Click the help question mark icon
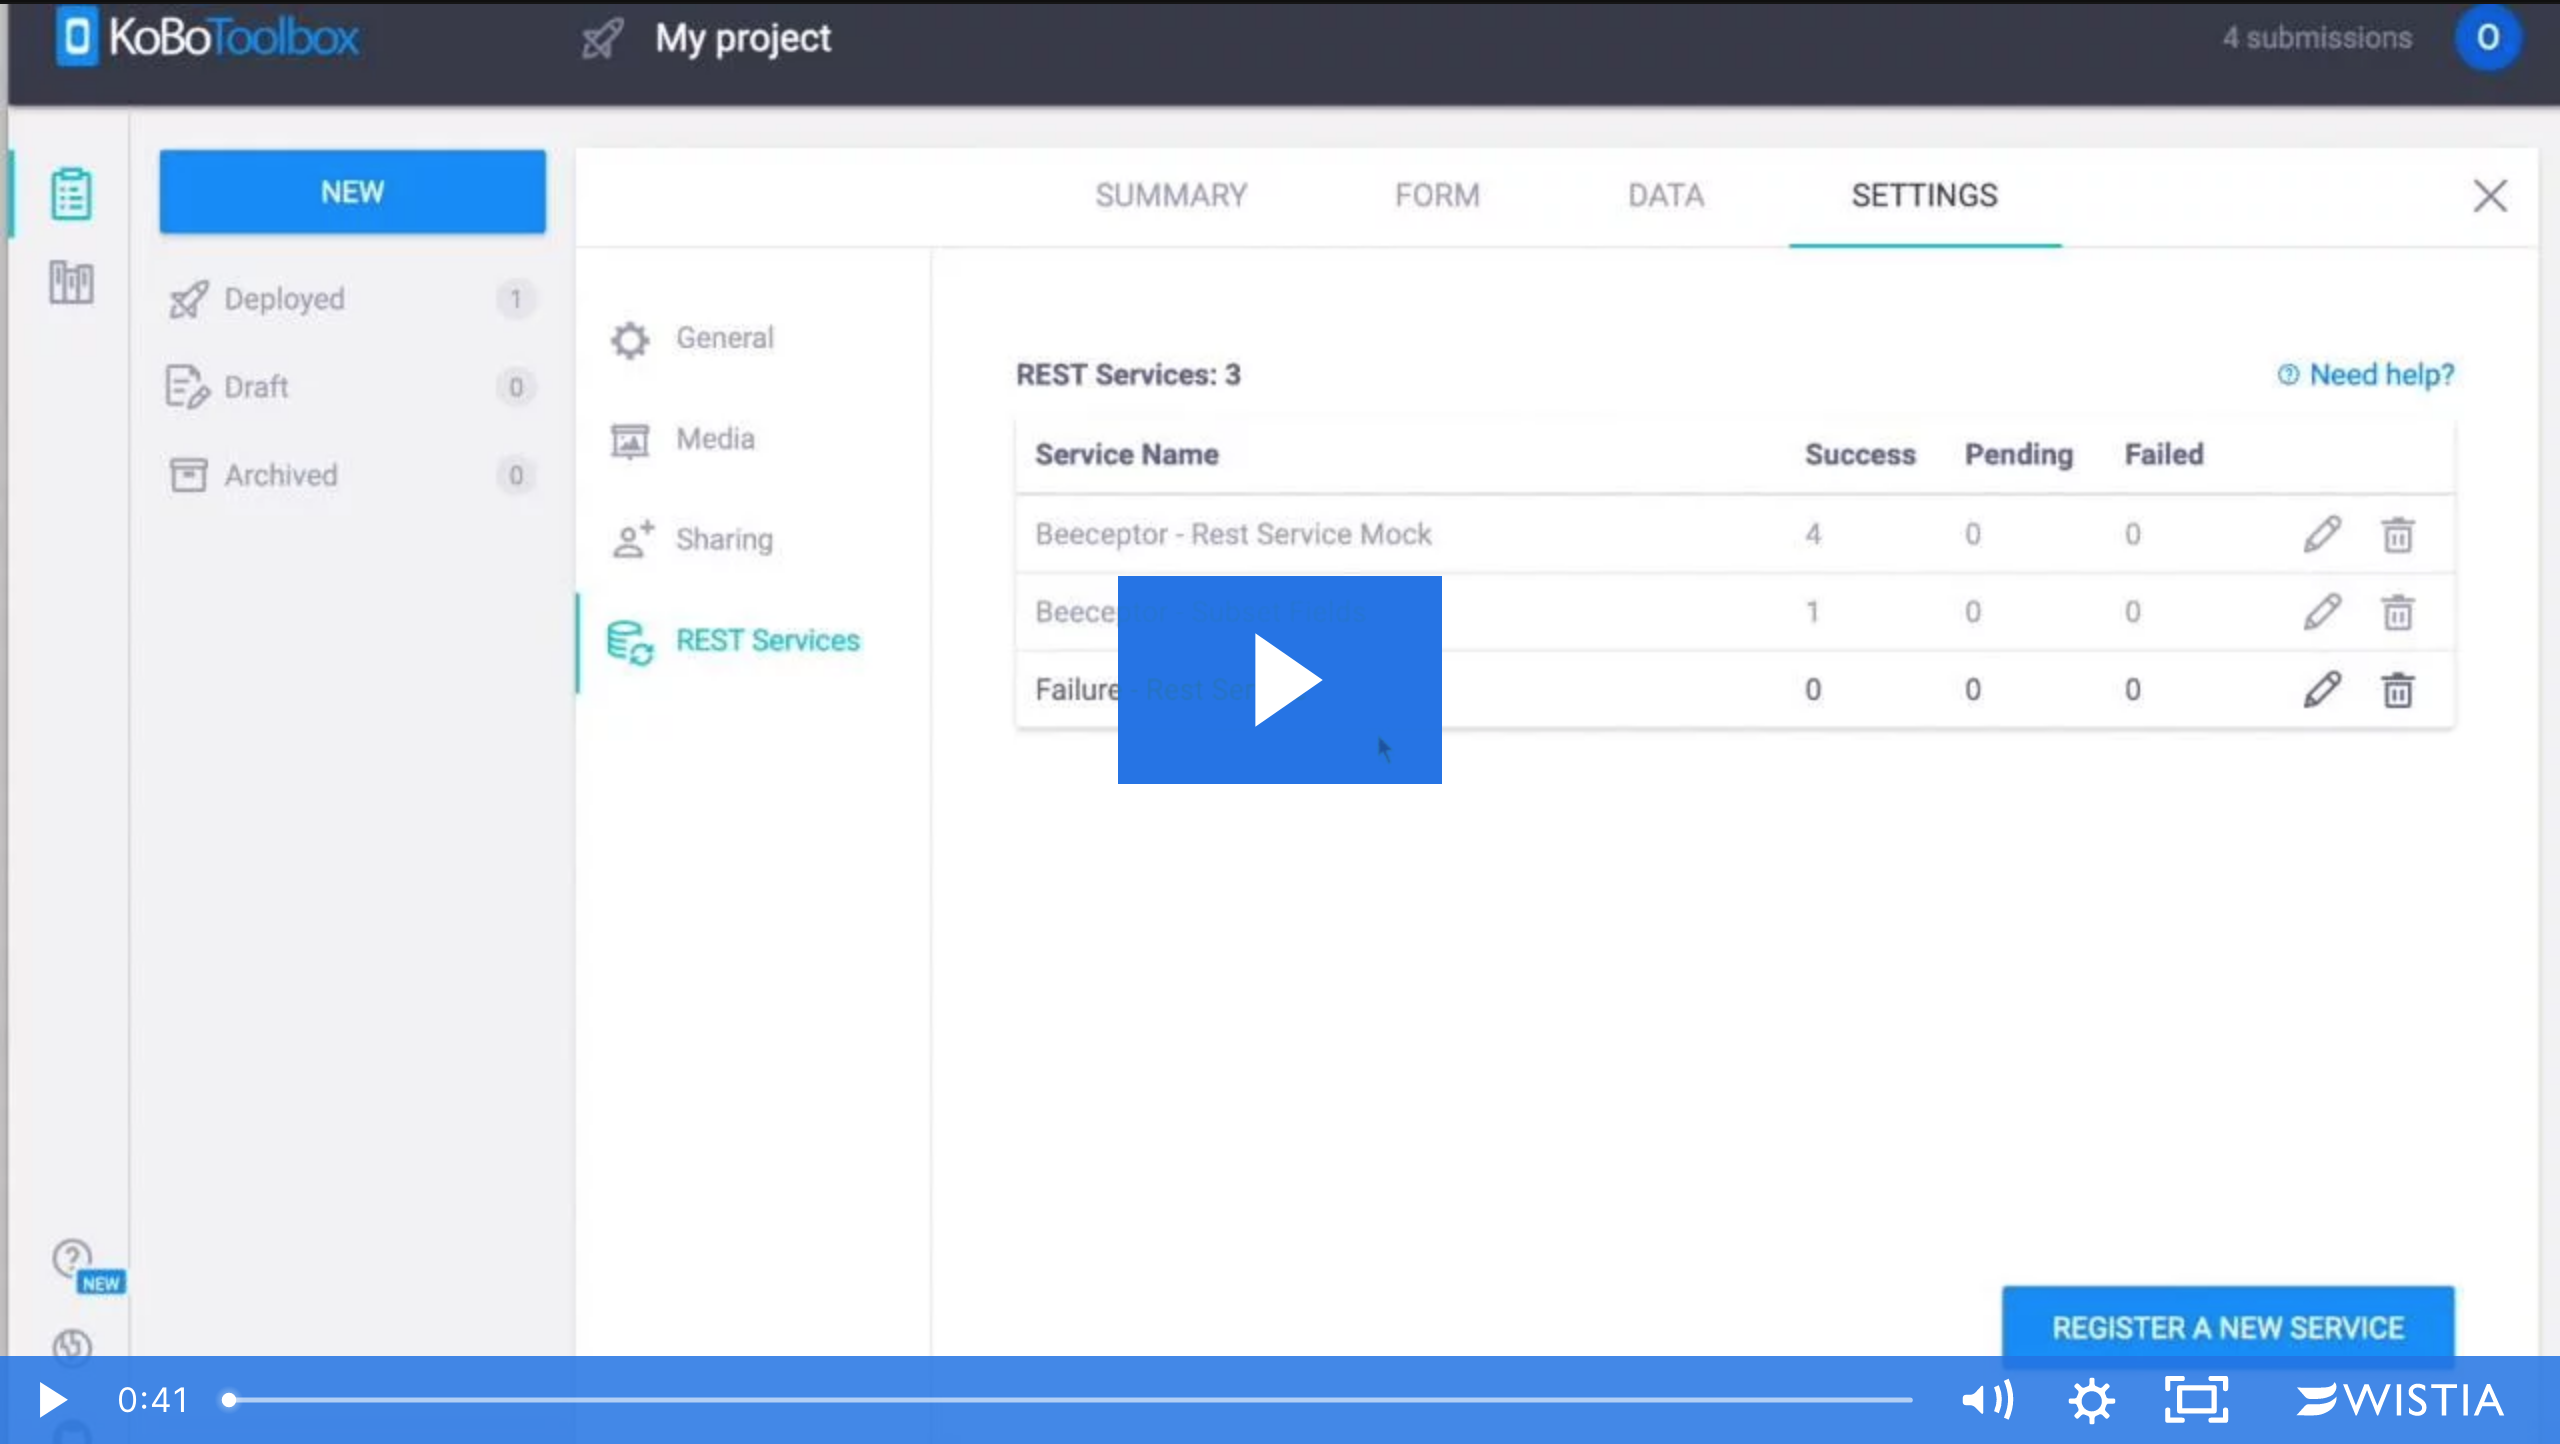This screenshot has height=1444, width=2560. 71,1257
